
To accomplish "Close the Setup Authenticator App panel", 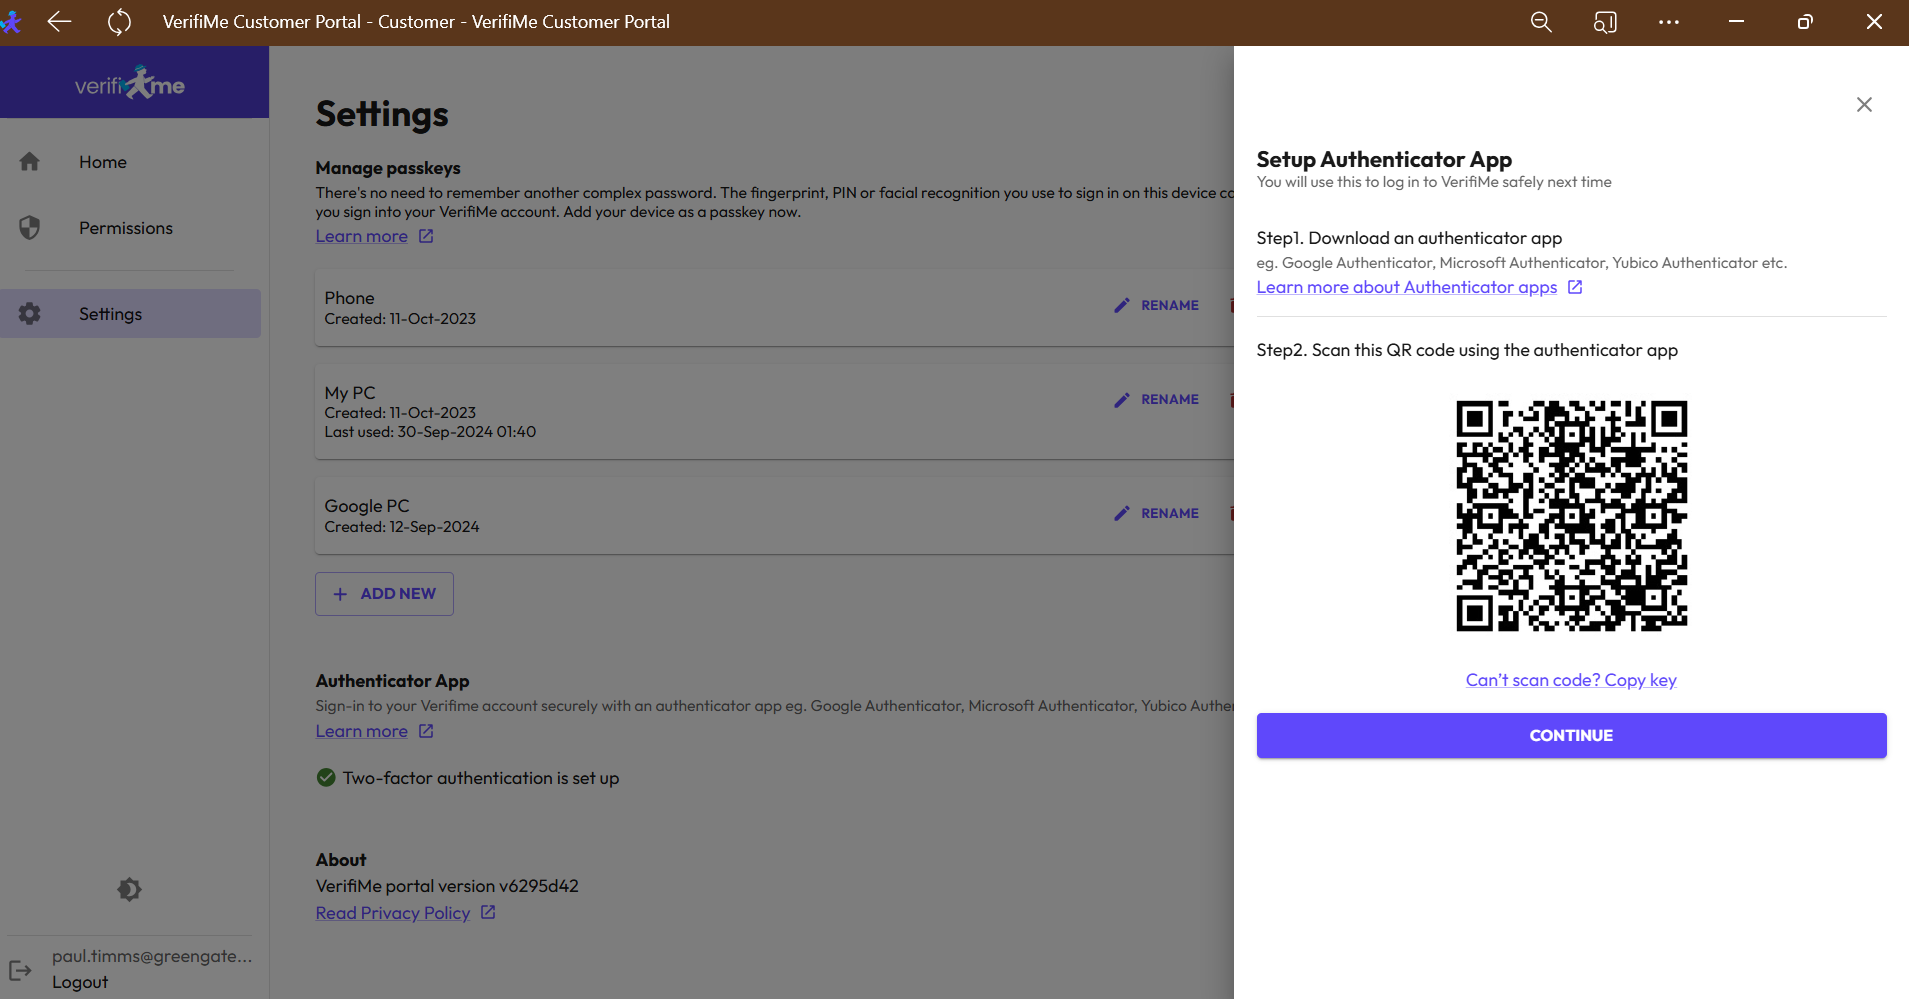I will click(1863, 104).
